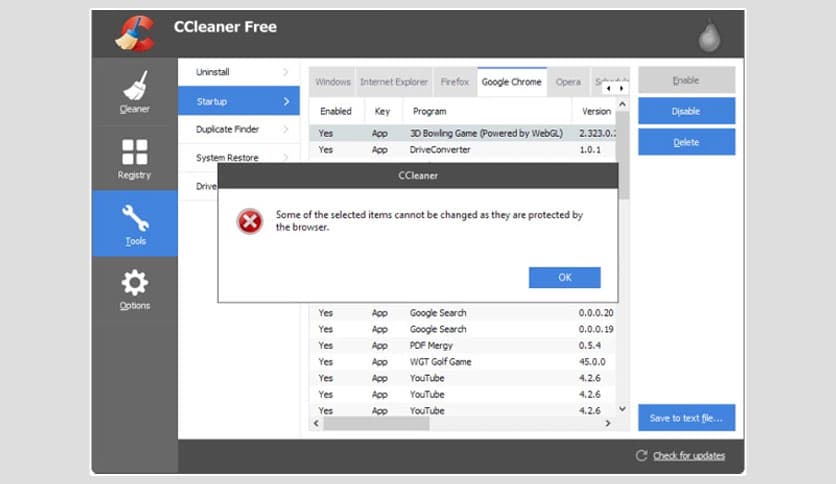
Task: Open the Opera startup tab
Action: [568, 82]
